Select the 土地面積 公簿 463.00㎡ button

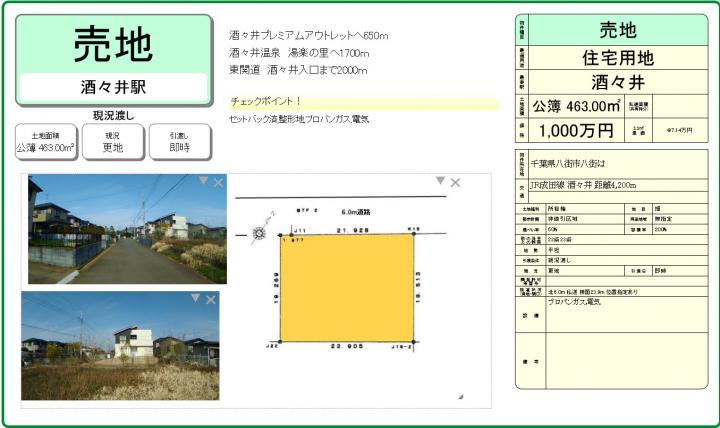[46, 142]
